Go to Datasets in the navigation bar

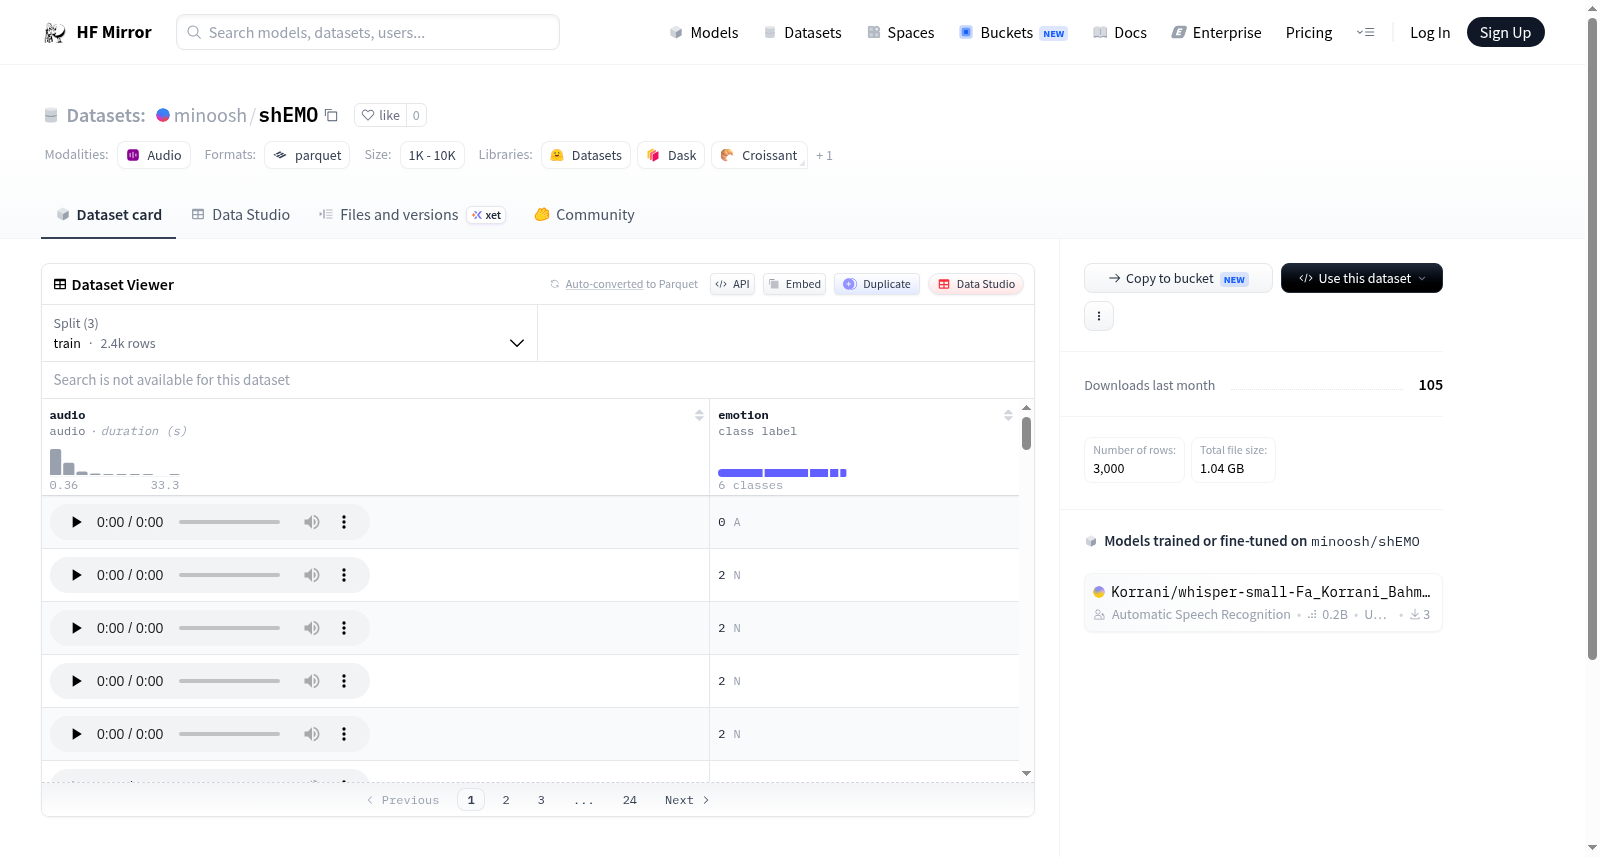[x=802, y=33]
